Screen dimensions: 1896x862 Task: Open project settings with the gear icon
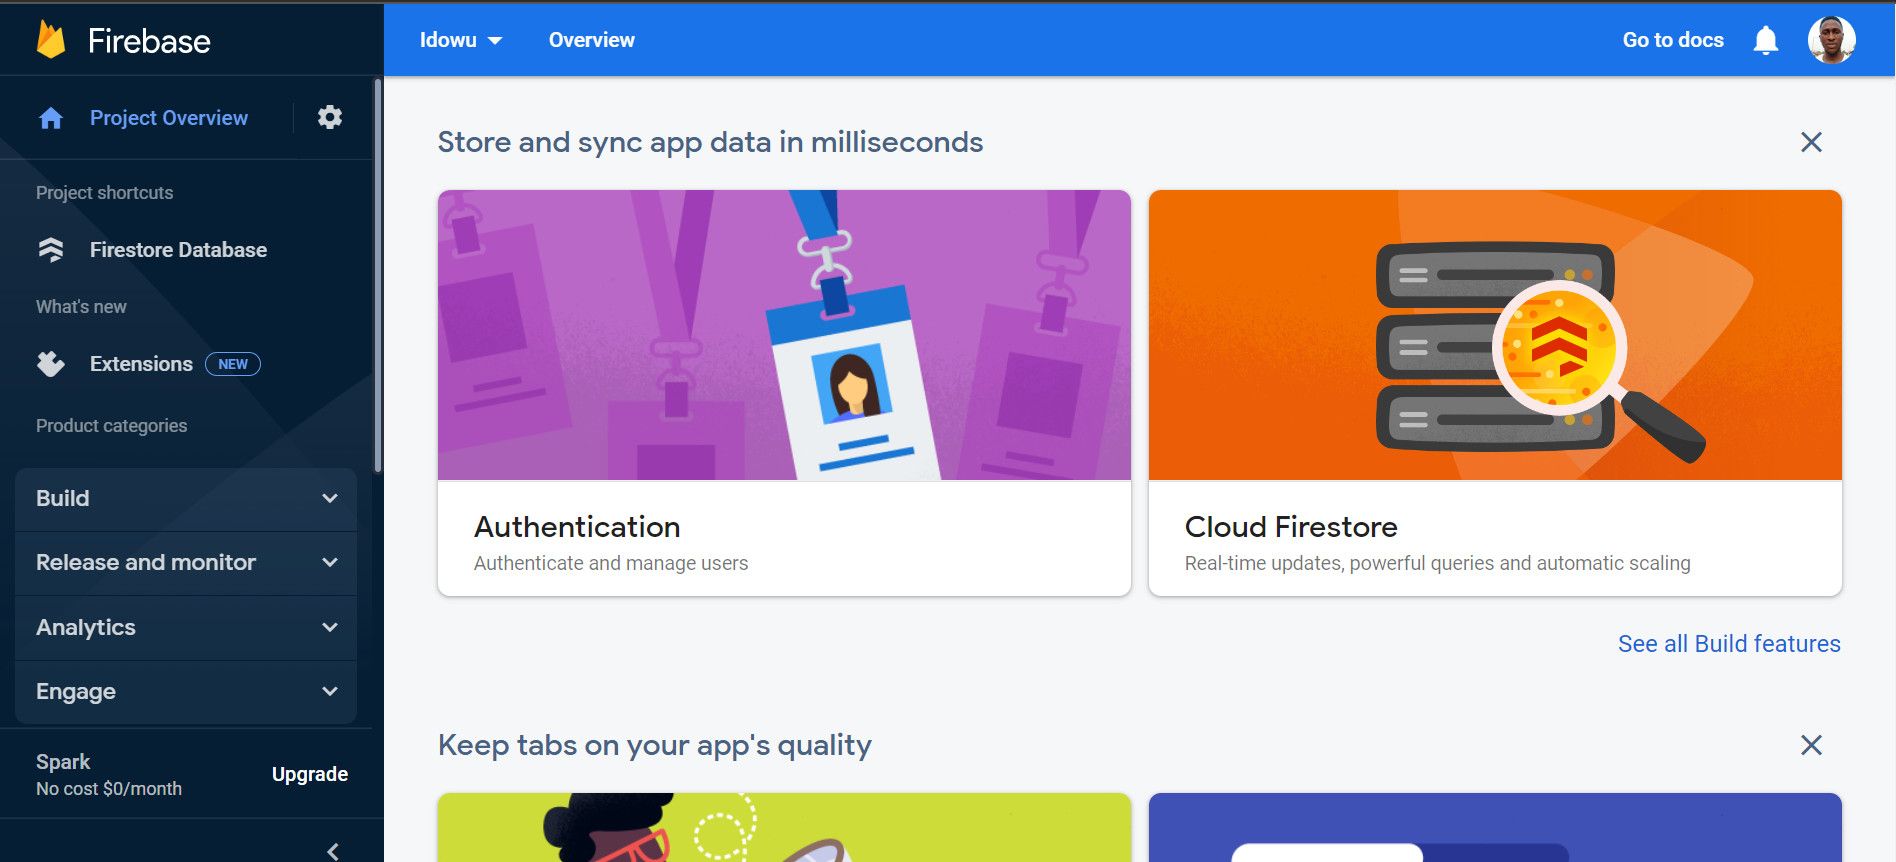pos(329,117)
